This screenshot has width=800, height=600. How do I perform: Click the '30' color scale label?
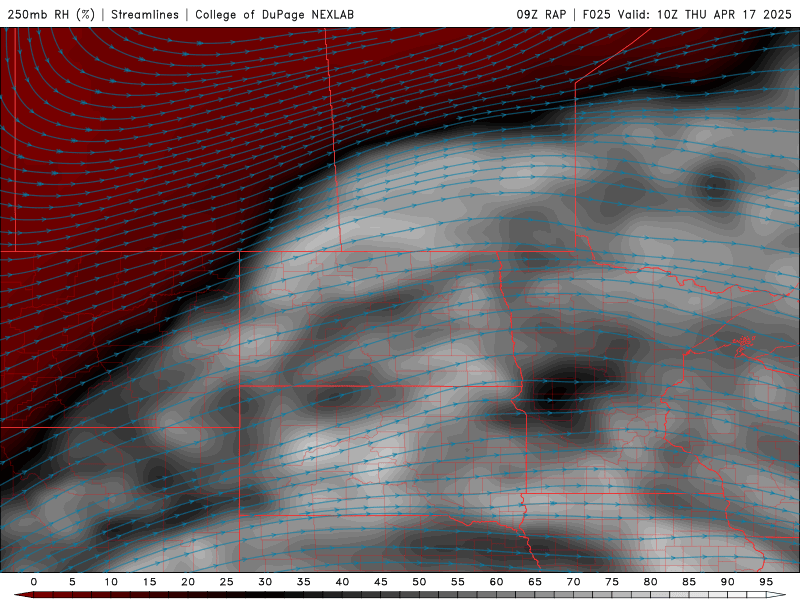[x=265, y=582]
